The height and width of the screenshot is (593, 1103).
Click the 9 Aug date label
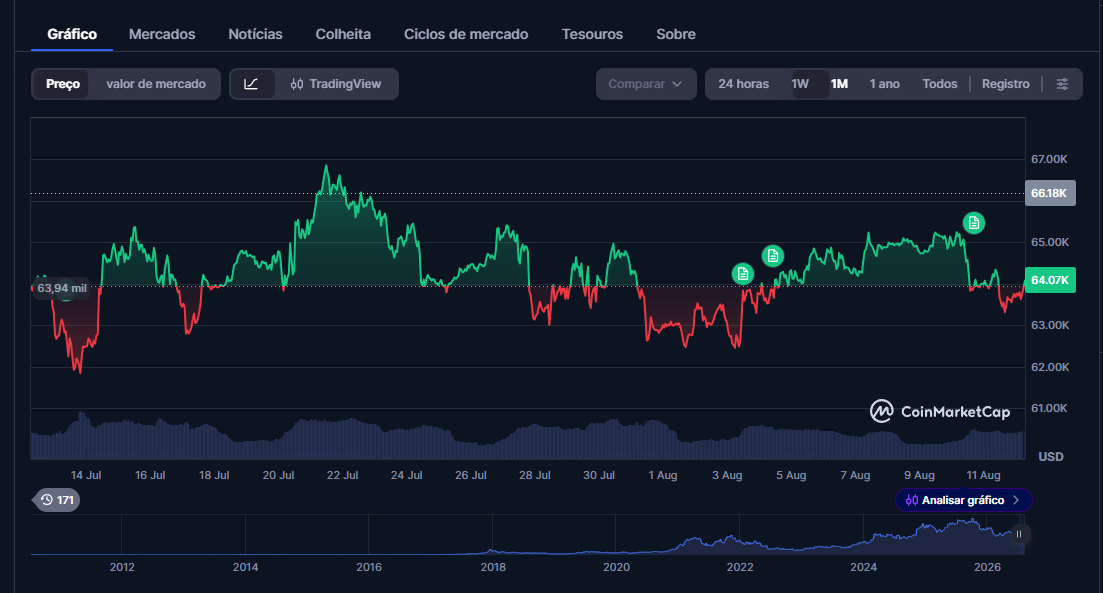pyautogui.click(x=919, y=476)
